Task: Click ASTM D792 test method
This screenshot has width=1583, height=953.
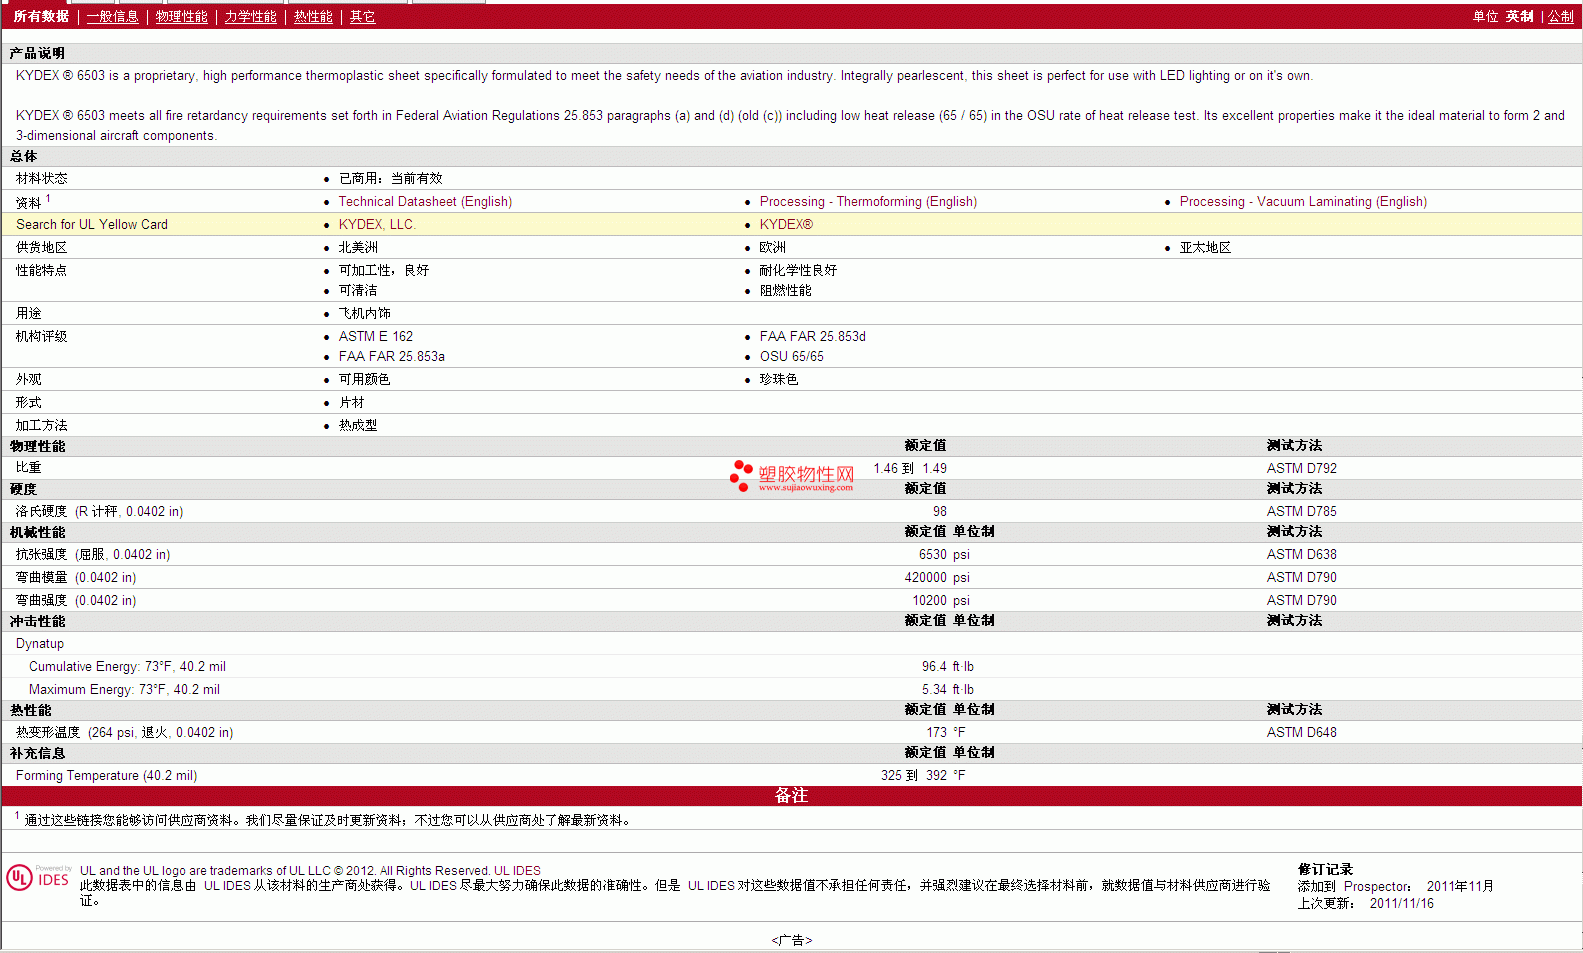Action: click(1301, 469)
